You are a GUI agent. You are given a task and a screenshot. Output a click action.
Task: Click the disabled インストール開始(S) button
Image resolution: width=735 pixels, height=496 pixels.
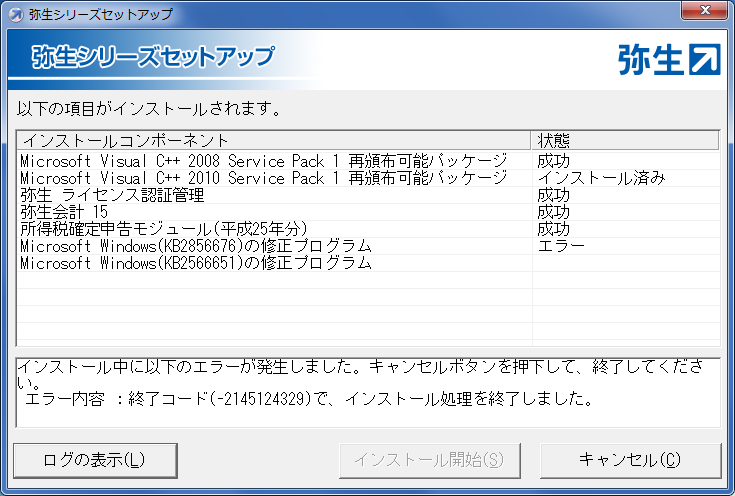(429, 460)
